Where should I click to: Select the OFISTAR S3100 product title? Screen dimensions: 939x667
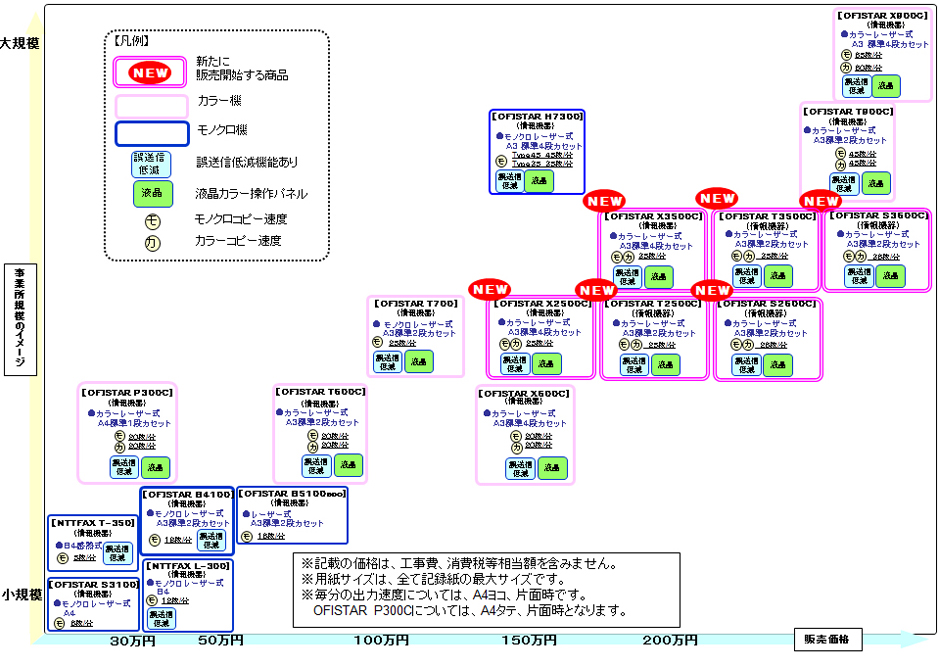[x=93, y=584]
